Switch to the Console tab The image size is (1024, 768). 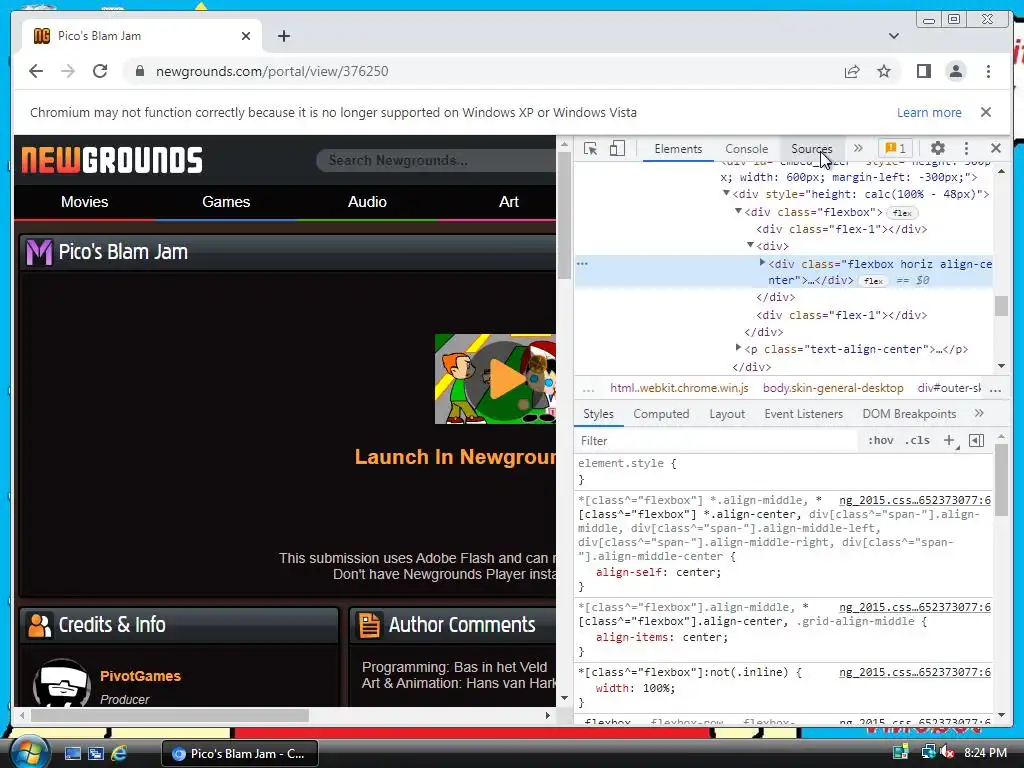tap(746, 149)
